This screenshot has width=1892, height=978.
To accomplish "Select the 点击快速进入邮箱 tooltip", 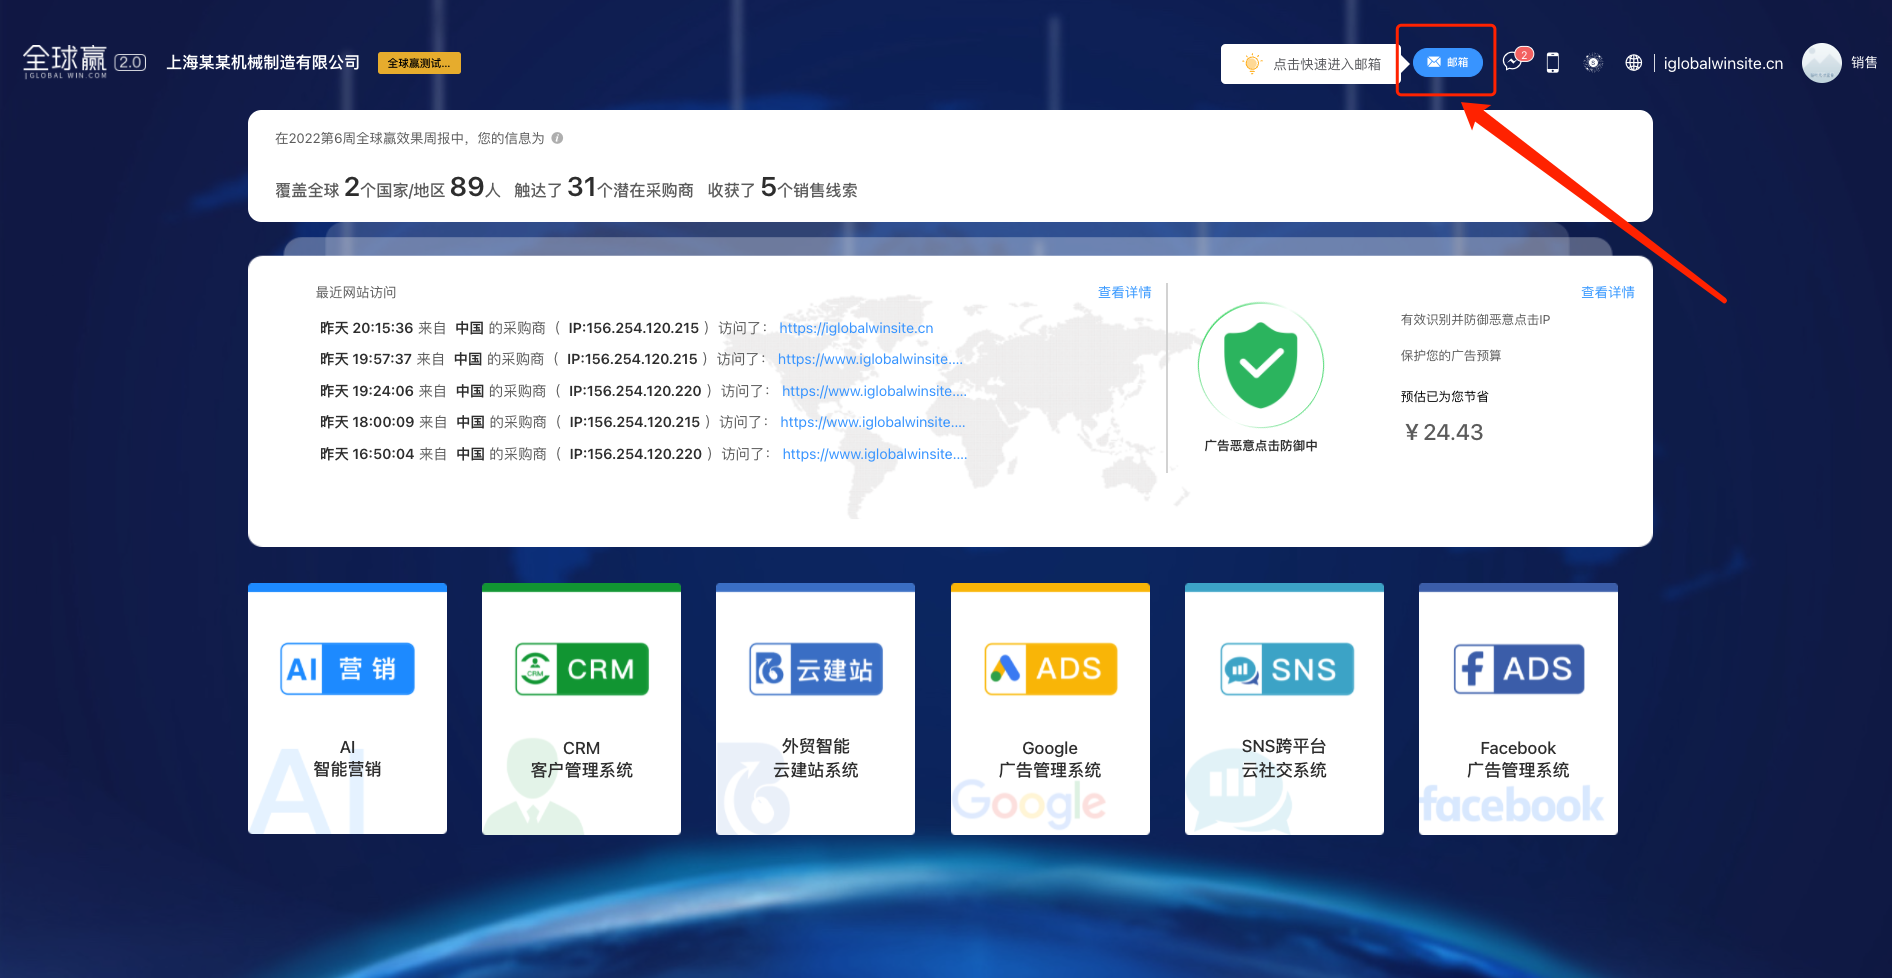I will point(1311,63).
